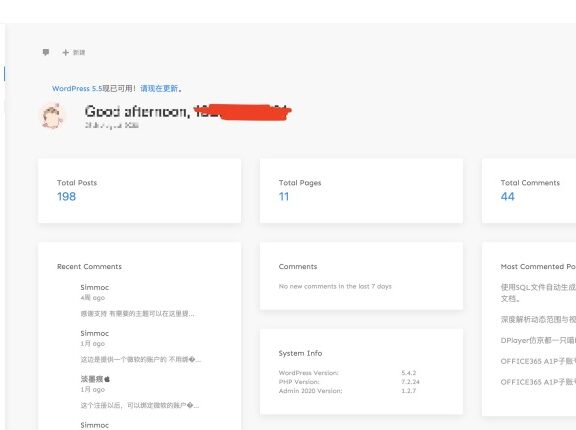Select No new comments in last 7 days text
The width and height of the screenshot is (576, 430).
335,286
